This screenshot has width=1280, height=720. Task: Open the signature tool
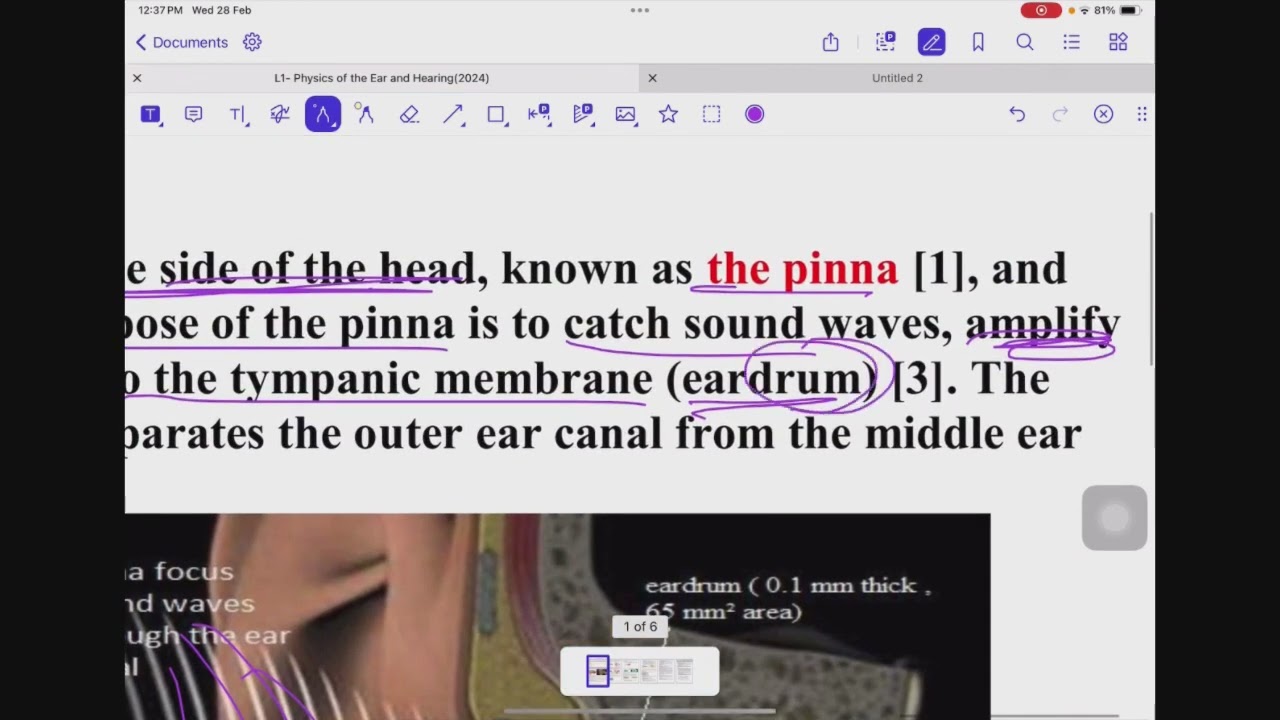(280, 114)
